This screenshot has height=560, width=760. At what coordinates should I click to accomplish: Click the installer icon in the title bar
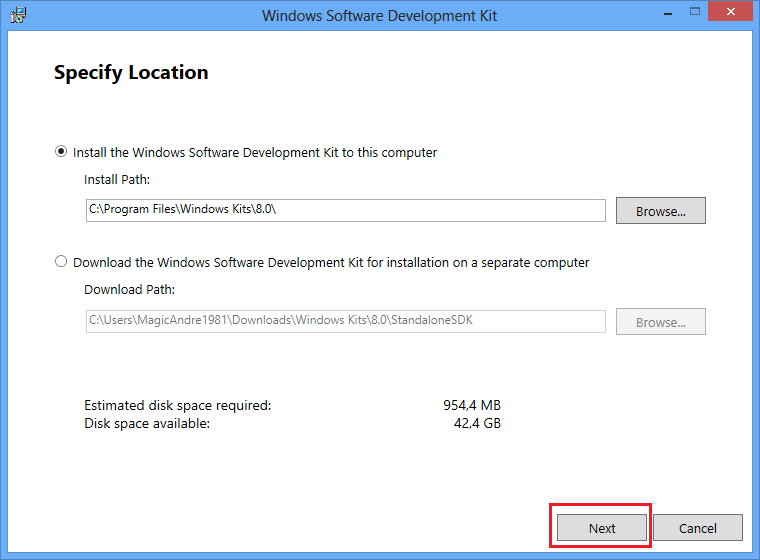pyautogui.click(x=18, y=15)
